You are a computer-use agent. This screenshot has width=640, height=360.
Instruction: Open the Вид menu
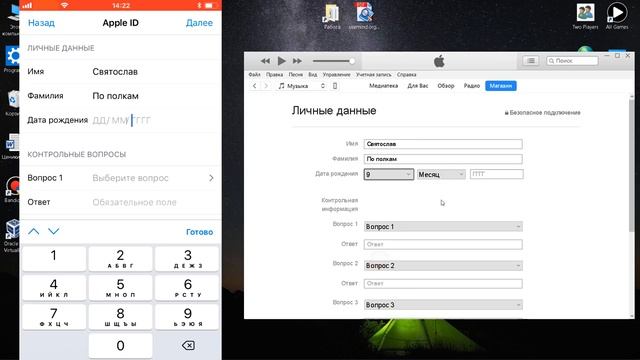pyautogui.click(x=313, y=75)
